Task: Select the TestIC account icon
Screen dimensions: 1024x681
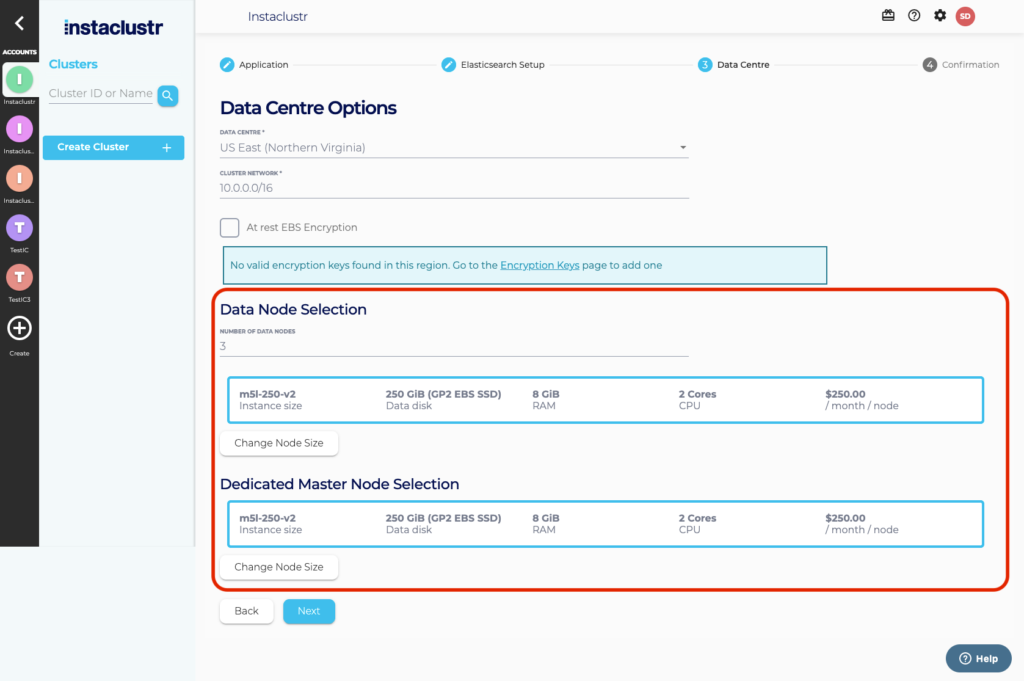Action: [19, 228]
